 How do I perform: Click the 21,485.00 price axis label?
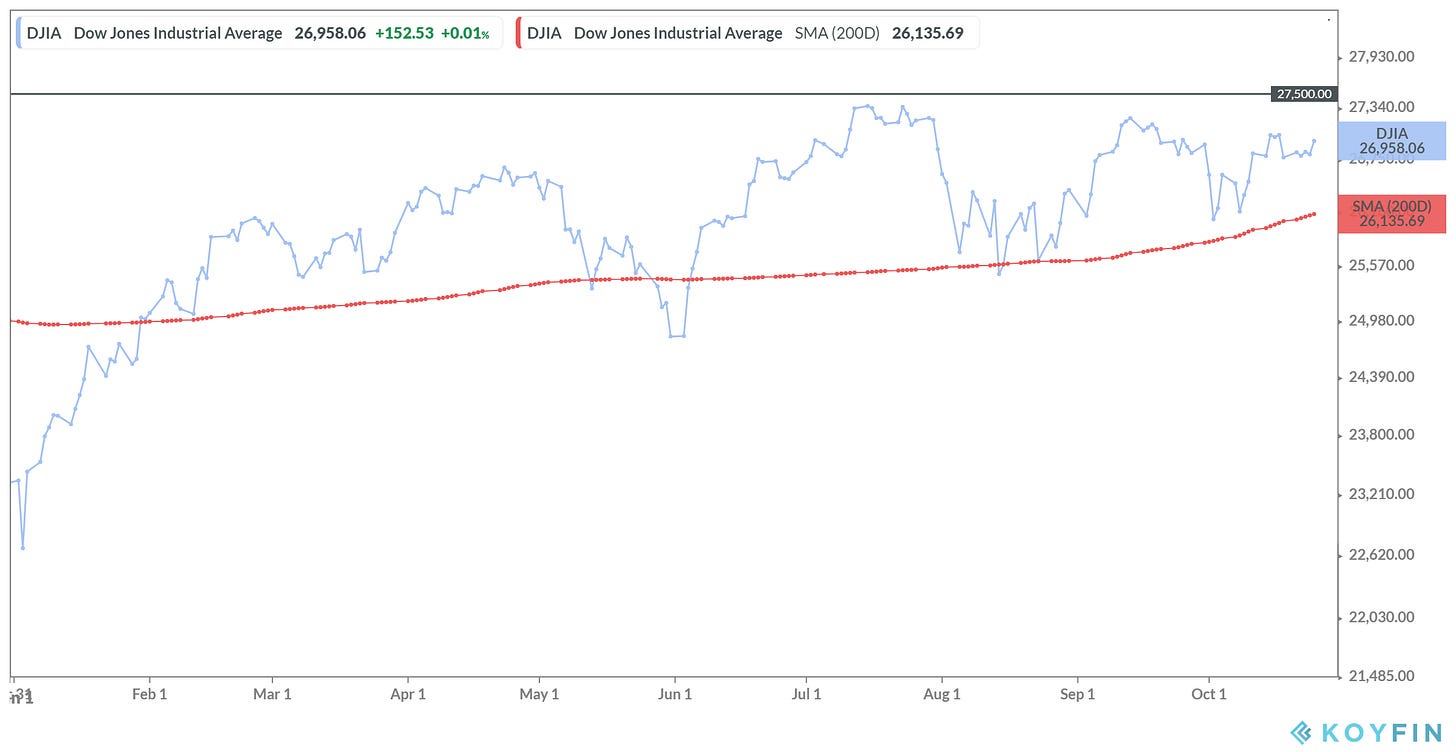click(1381, 677)
